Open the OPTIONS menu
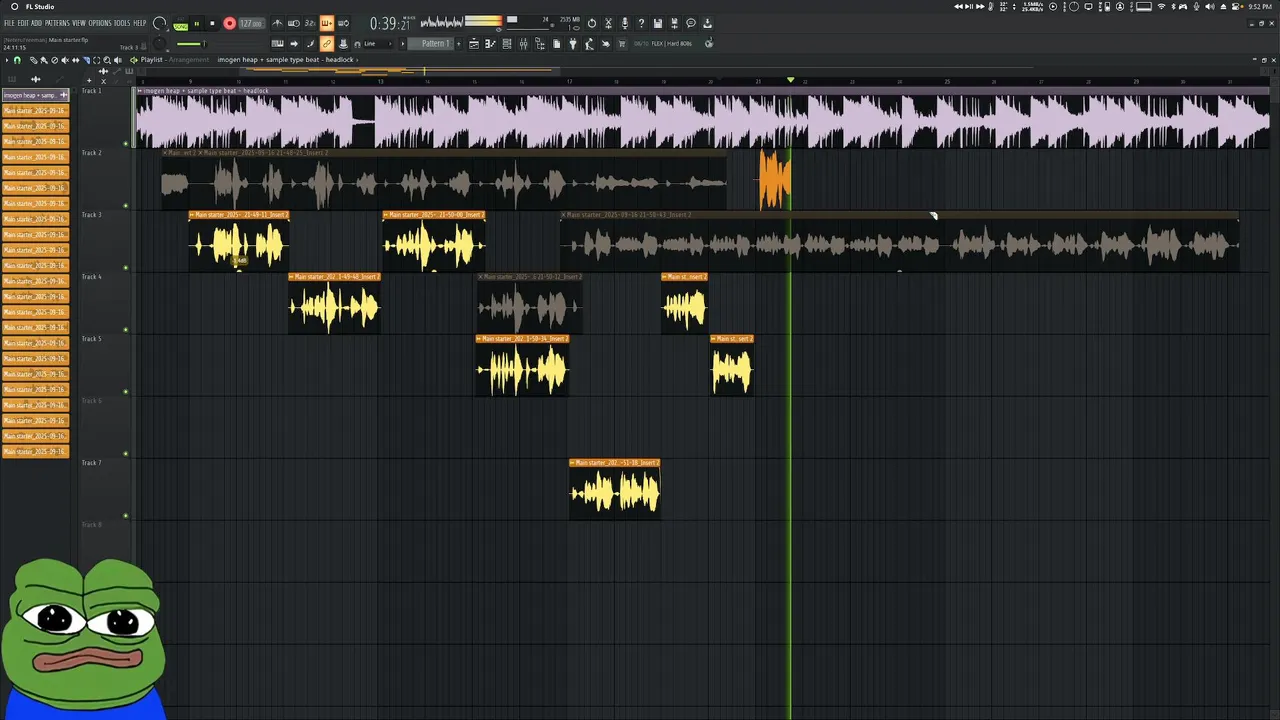The image size is (1280, 720). (100, 23)
